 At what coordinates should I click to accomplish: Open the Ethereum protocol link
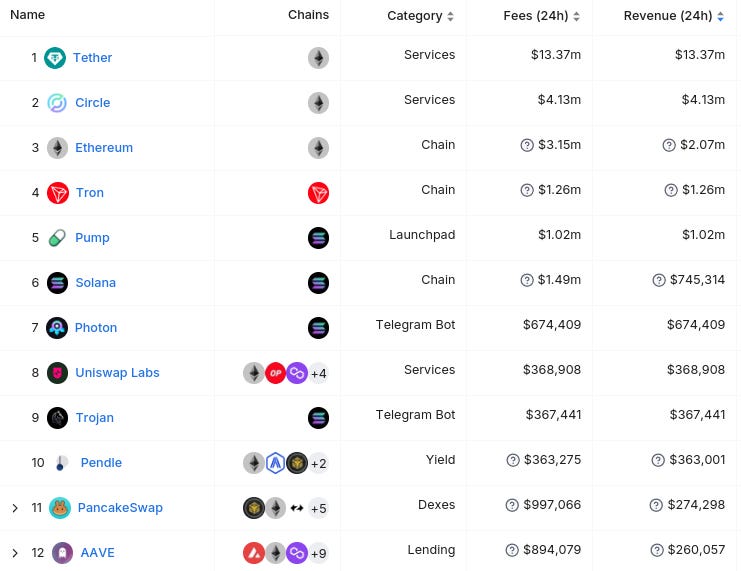tap(104, 147)
